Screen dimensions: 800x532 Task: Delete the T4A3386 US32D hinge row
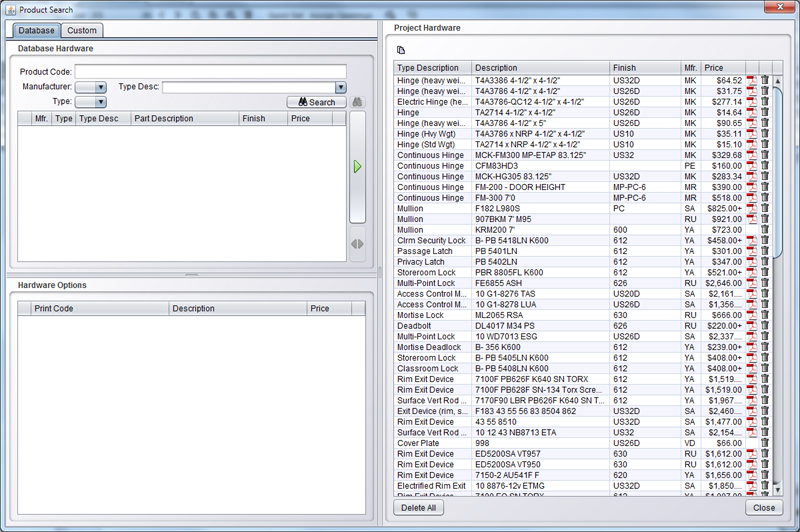(765, 81)
